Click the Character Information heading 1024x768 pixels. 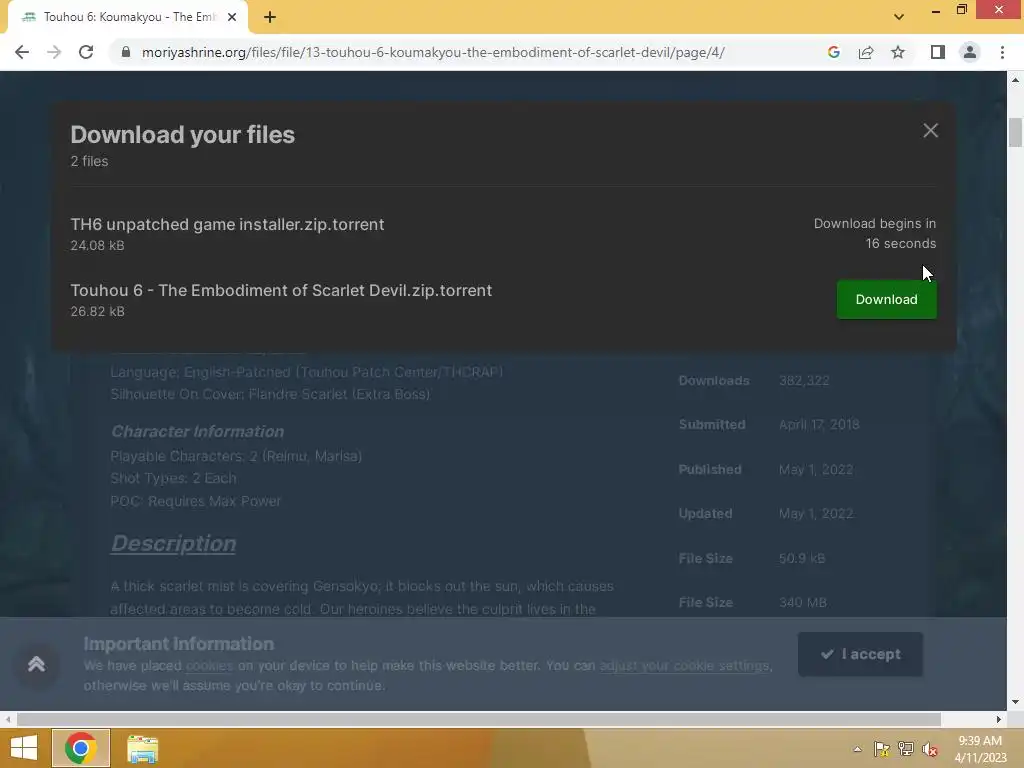pyautogui.click(x=197, y=432)
